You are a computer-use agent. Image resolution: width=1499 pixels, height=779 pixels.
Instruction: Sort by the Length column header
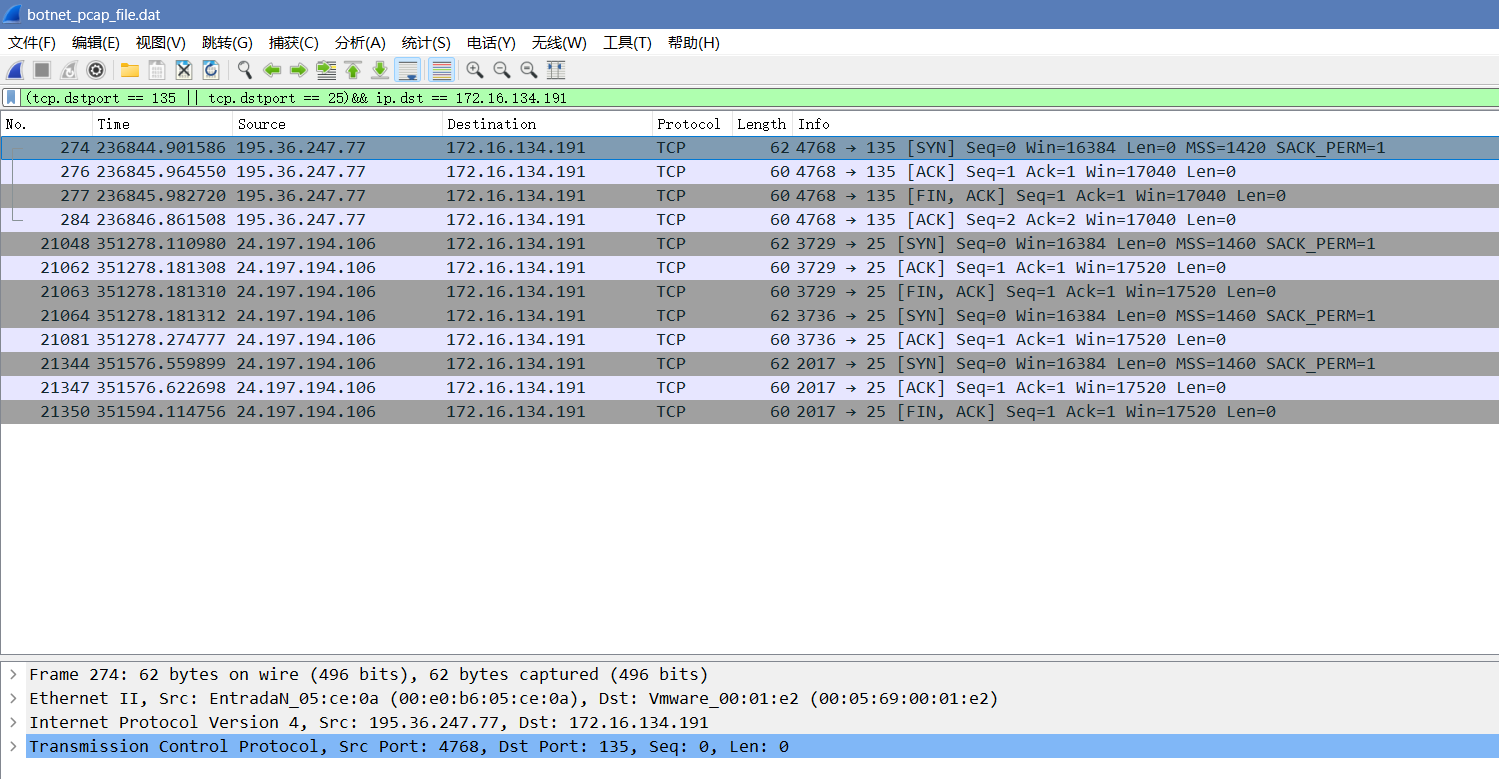click(763, 124)
